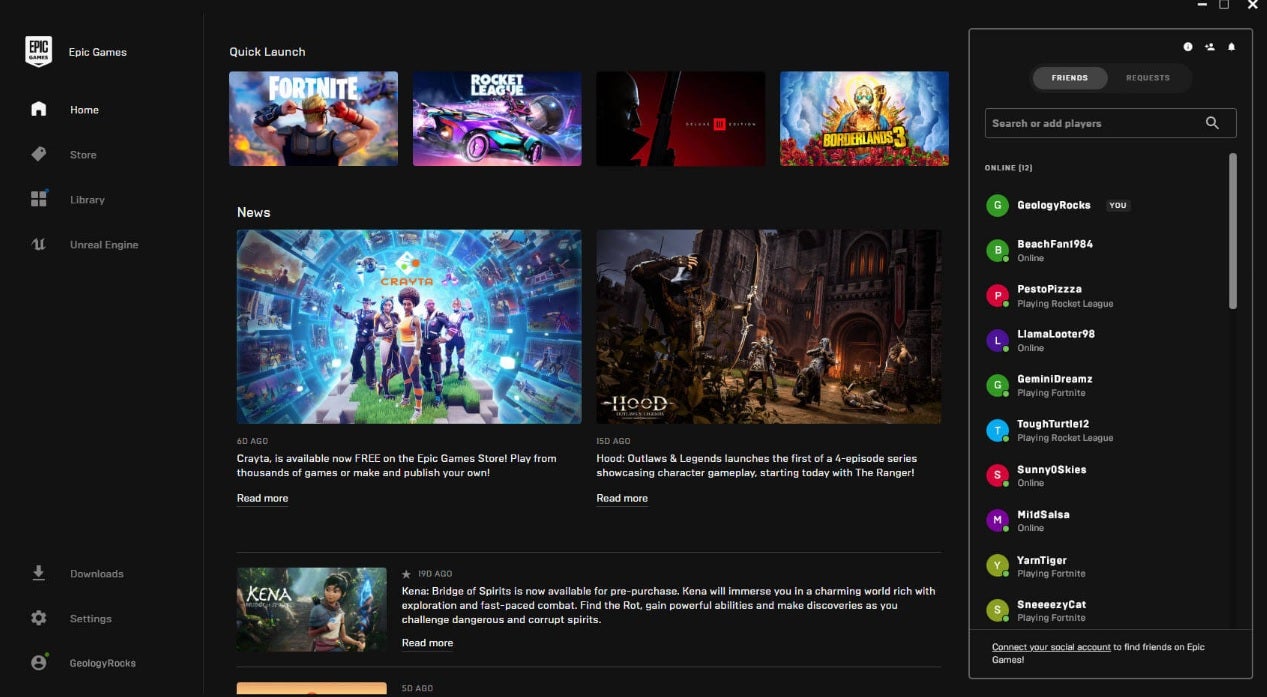1267x697 pixels.
Task: Open the Home menu item
Action: pyautogui.click(x=84, y=110)
